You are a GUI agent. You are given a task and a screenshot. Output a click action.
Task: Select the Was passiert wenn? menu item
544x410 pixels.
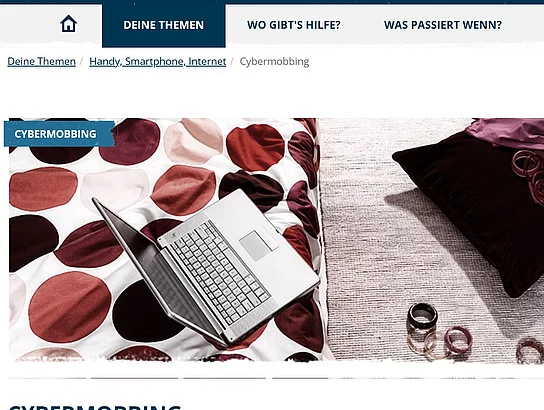pos(443,25)
